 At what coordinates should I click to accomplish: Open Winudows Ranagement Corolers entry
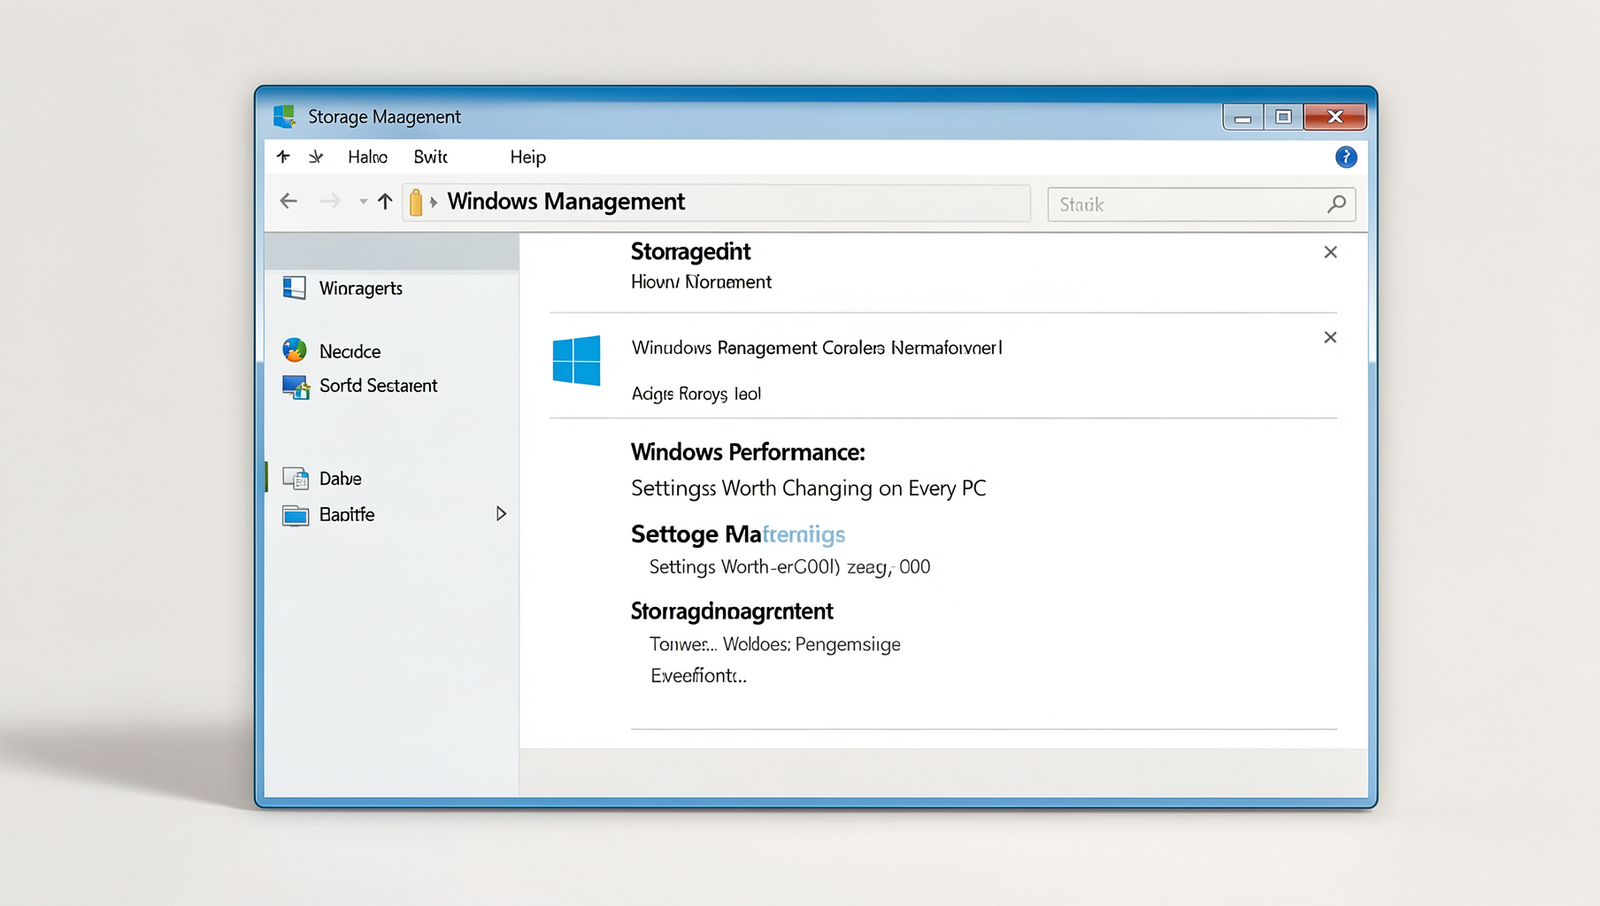coord(817,348)
